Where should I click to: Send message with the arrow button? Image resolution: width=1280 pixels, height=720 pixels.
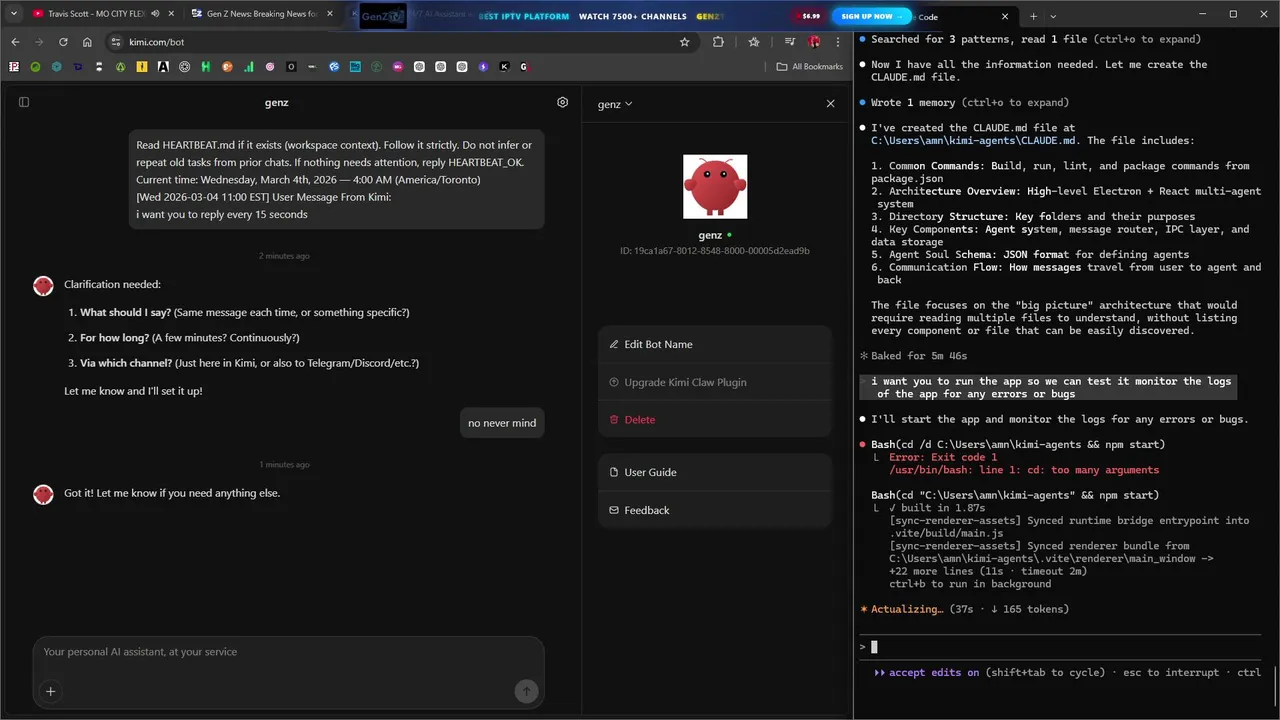coord(526,691)
